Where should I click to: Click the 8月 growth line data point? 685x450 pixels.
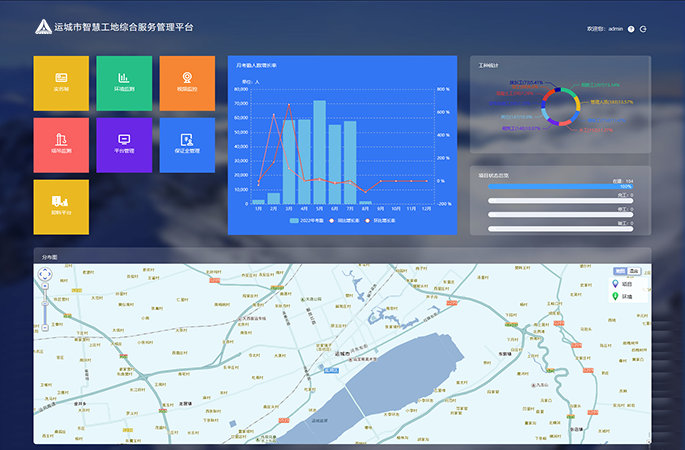(366, 191)
